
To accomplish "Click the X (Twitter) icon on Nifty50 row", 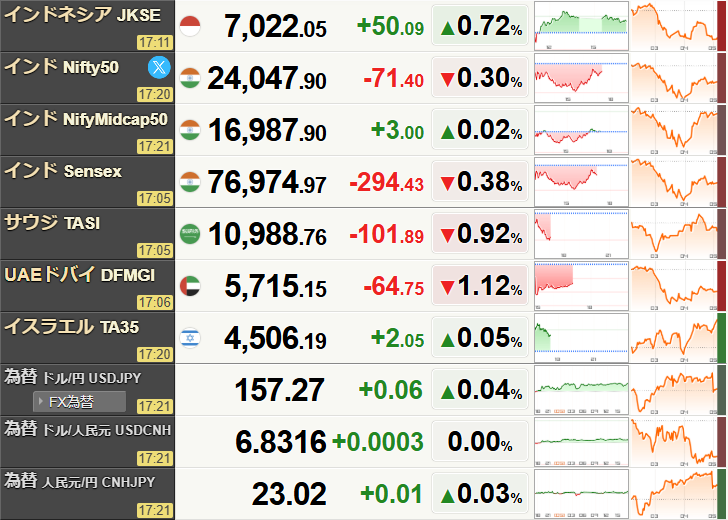I will click(159, 67).
